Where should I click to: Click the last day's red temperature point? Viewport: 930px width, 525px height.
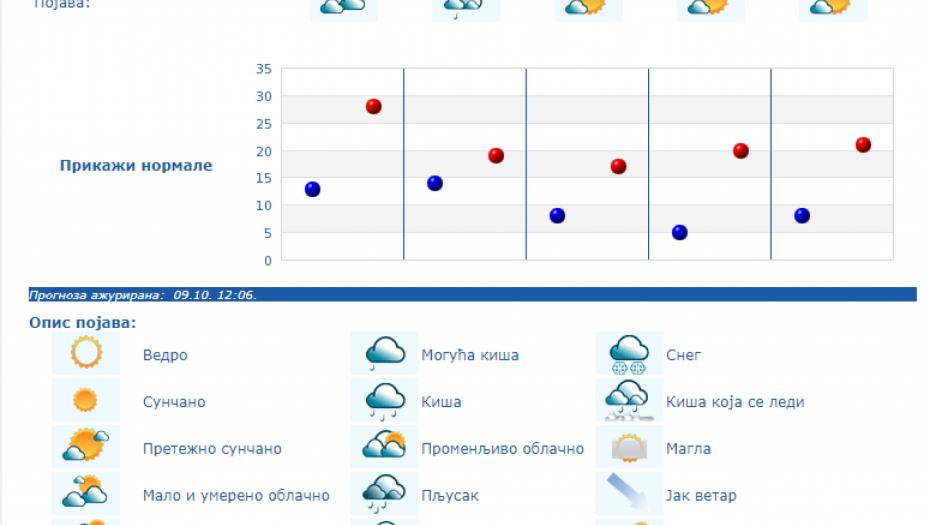click(x=863, y=145)
